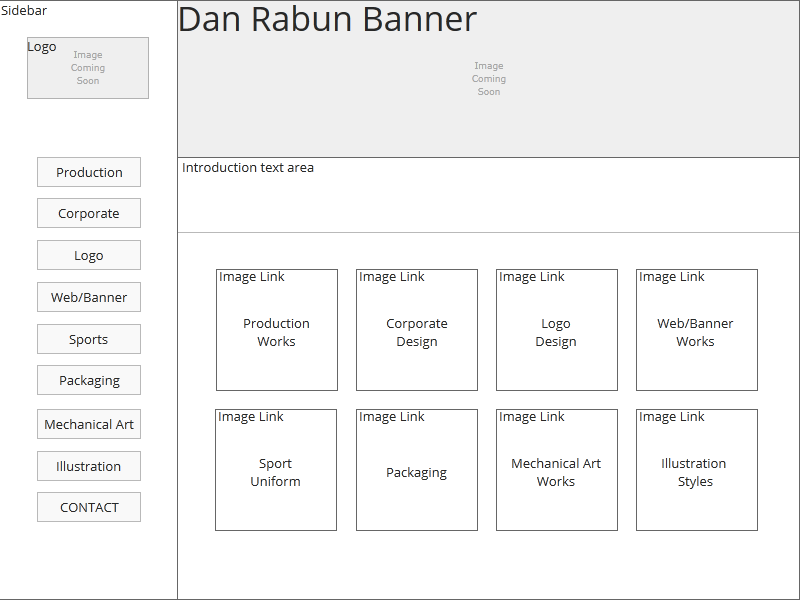The image size is (800, 600).
Task: View the Mechanical Art Works tile
Action: pyautogui.click(x=557, y=470)
